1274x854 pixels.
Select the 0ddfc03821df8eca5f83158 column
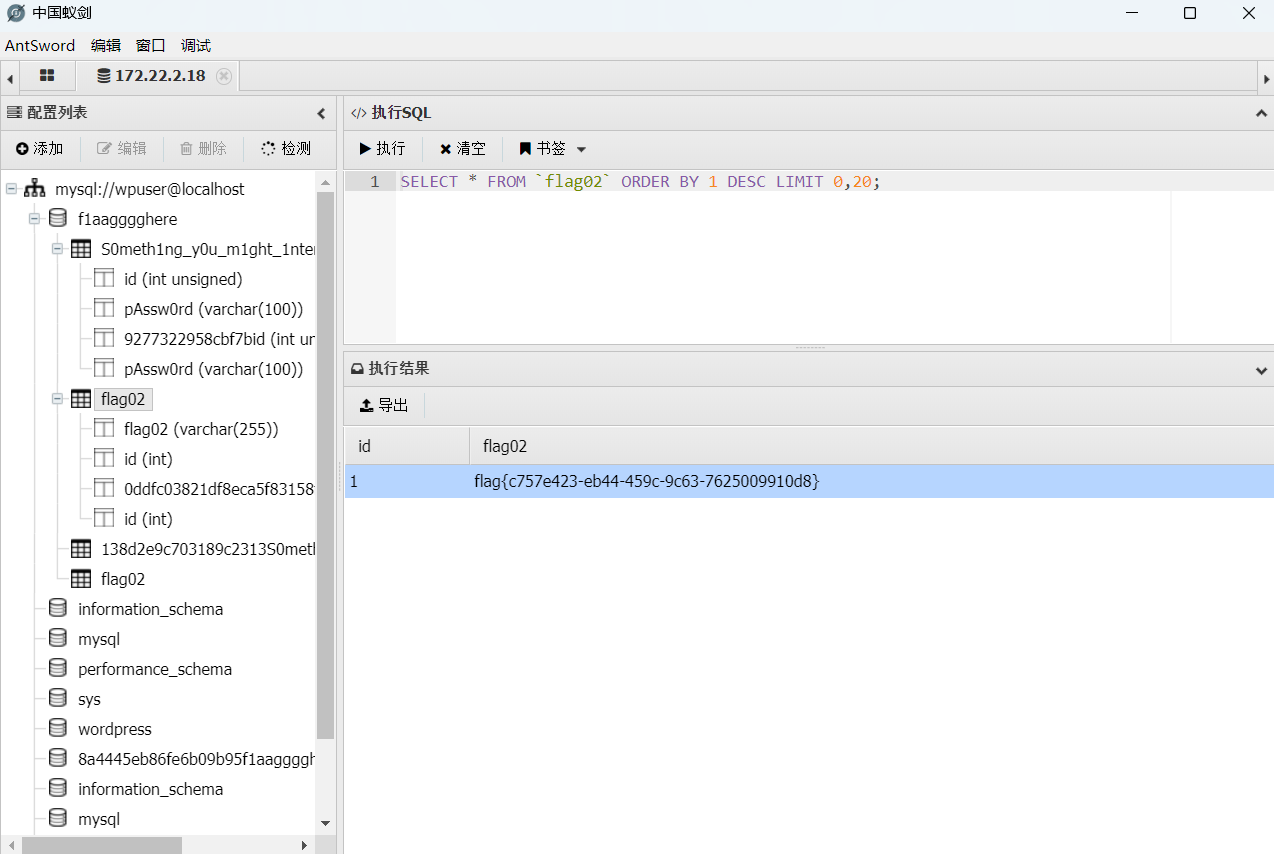[x=219, y=489]
